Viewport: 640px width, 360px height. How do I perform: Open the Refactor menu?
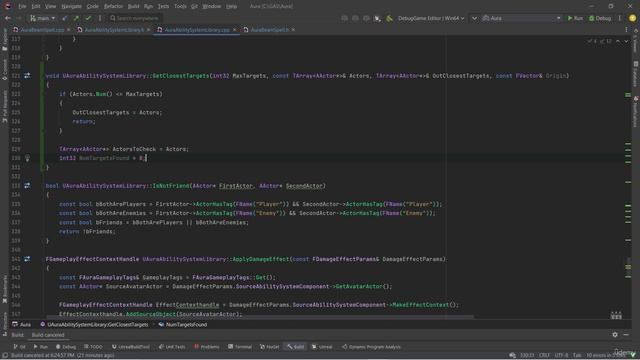point(113,6)
